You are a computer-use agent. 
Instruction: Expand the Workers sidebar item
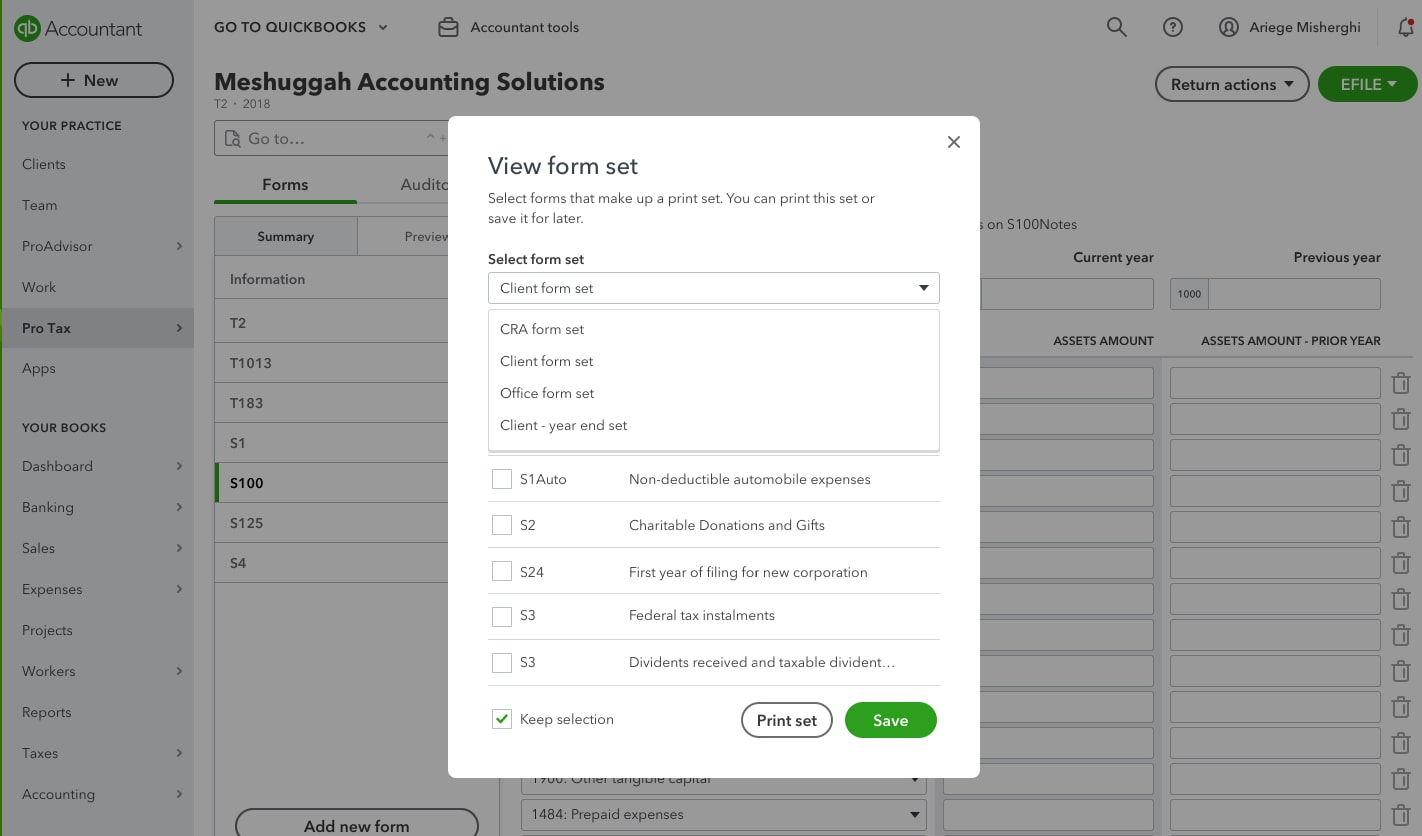coord(97,671)
